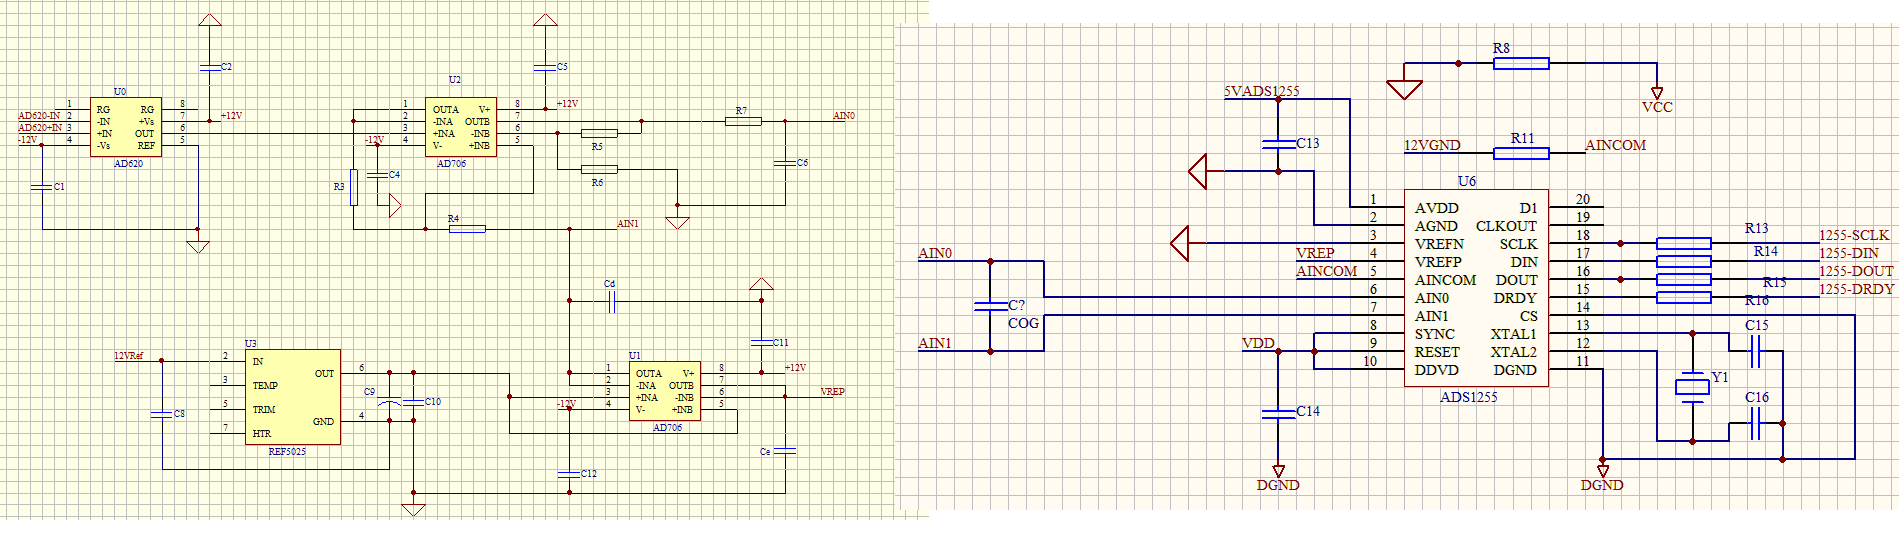Image resolution: width=1899 pixels, height=560 pixels.
Task: Click the CLKOUT pin name on ADS1255
Action: tap(1507, 226)
